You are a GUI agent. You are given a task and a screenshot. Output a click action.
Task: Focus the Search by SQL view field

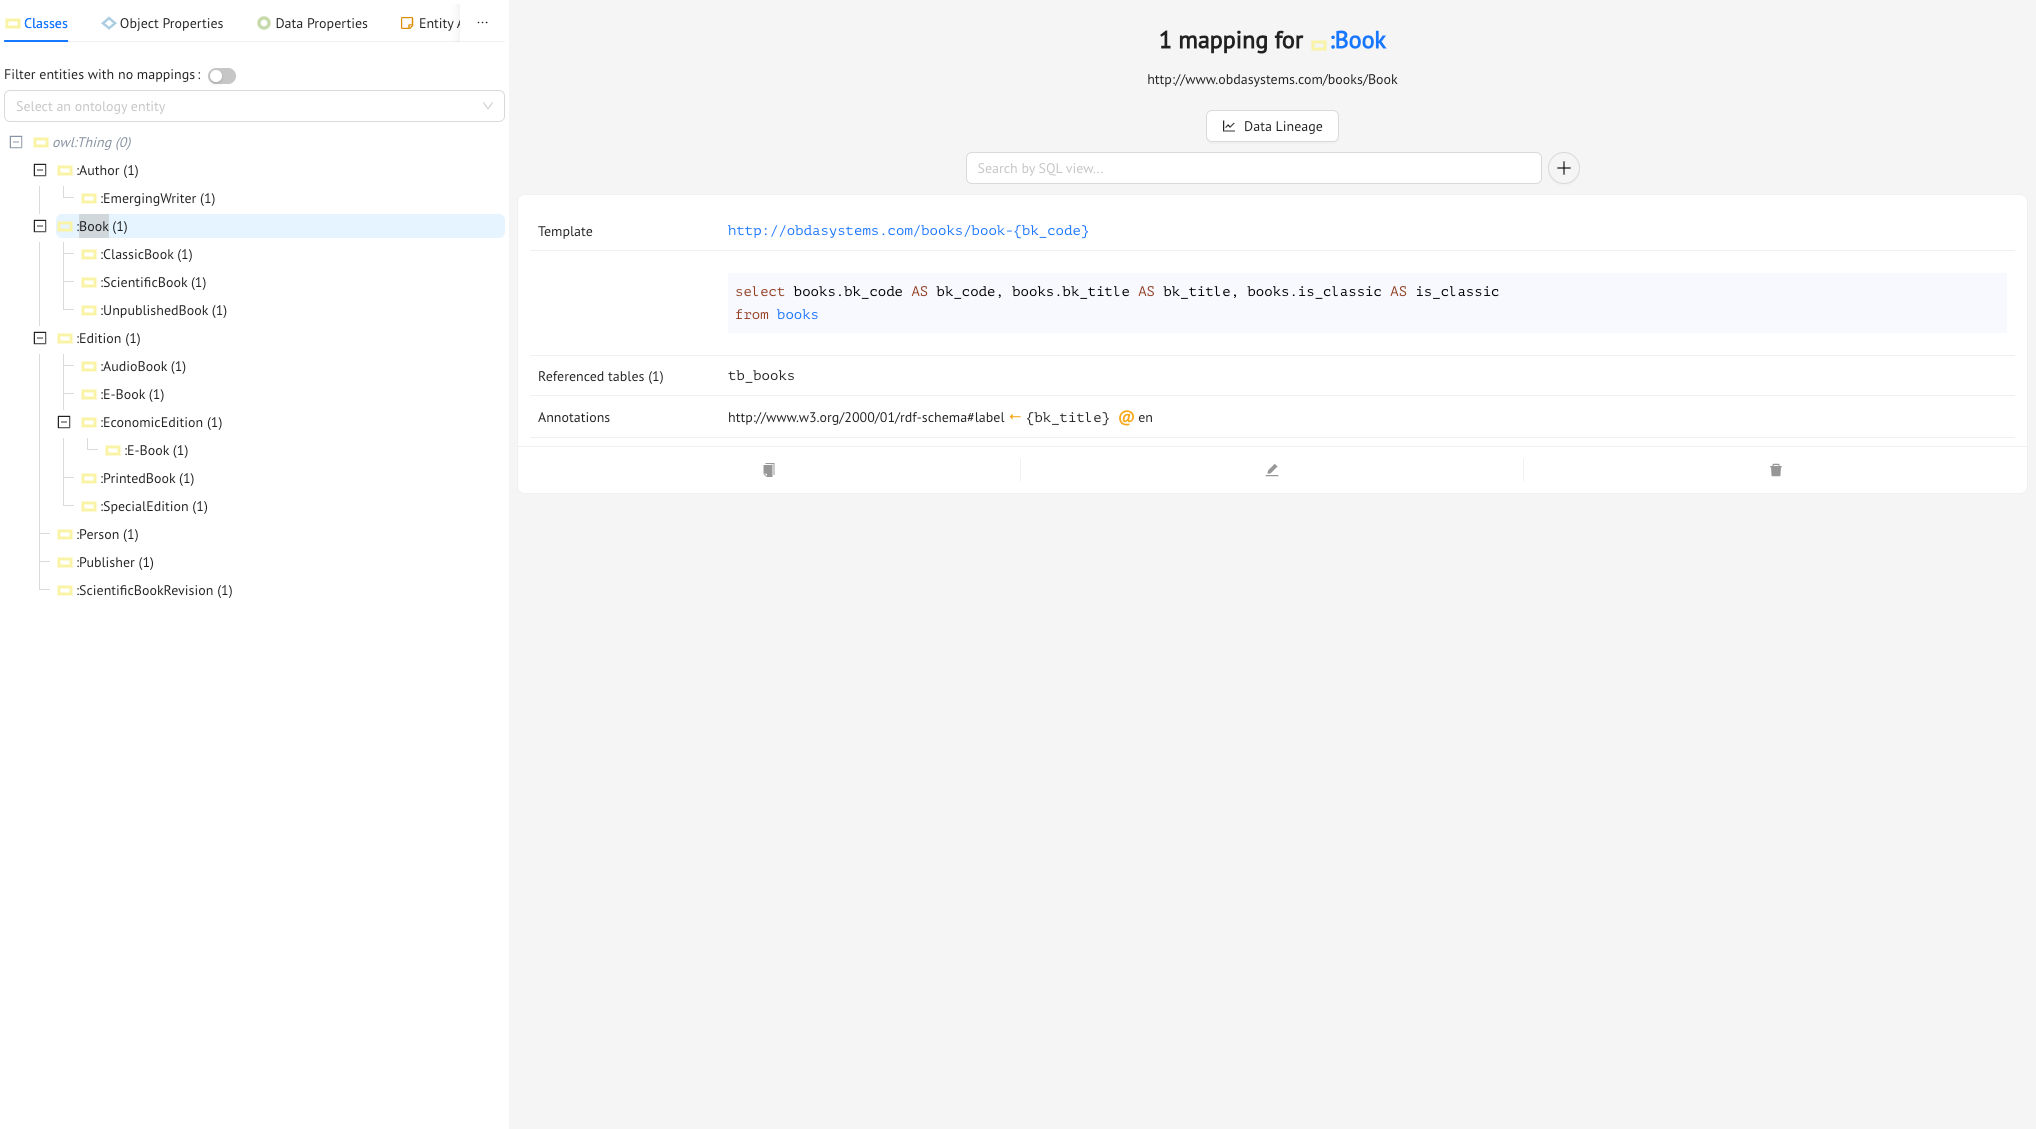[1252, 168]
